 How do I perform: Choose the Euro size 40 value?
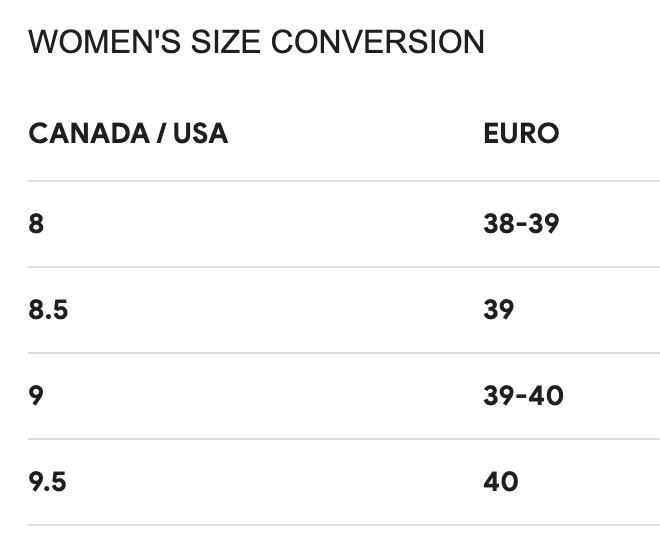(x=501, y=481)
